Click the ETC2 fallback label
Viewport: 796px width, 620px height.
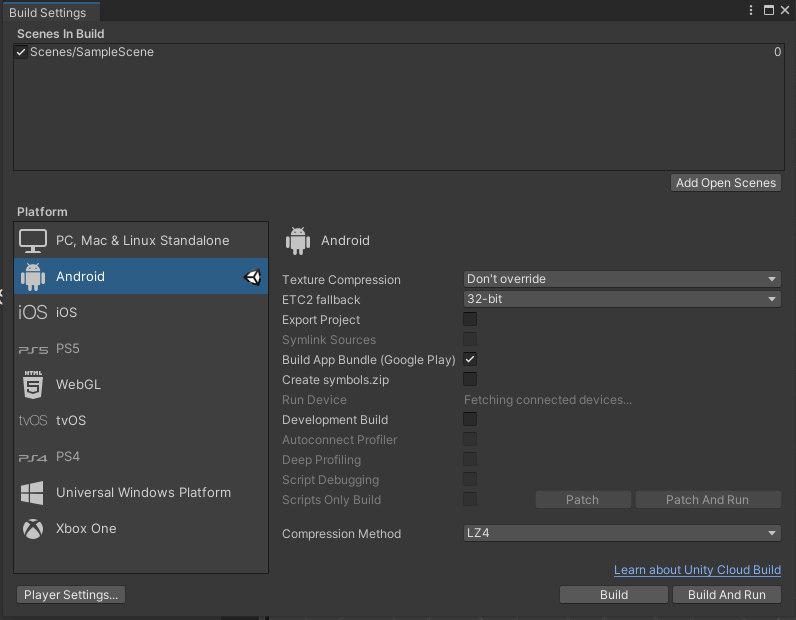click(321, 300)
